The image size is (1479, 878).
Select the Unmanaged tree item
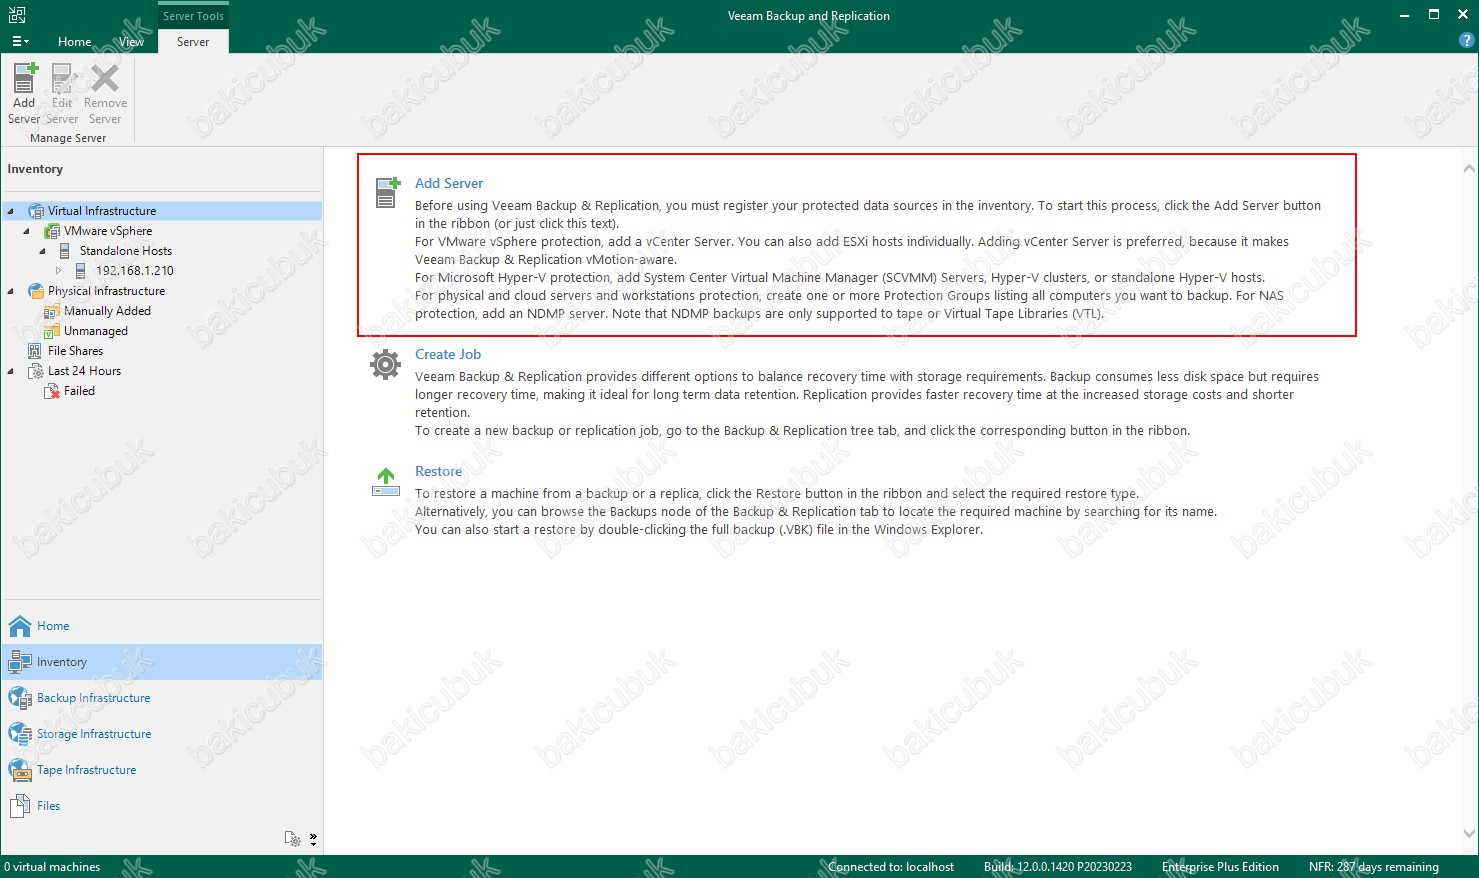coord(96,331)
